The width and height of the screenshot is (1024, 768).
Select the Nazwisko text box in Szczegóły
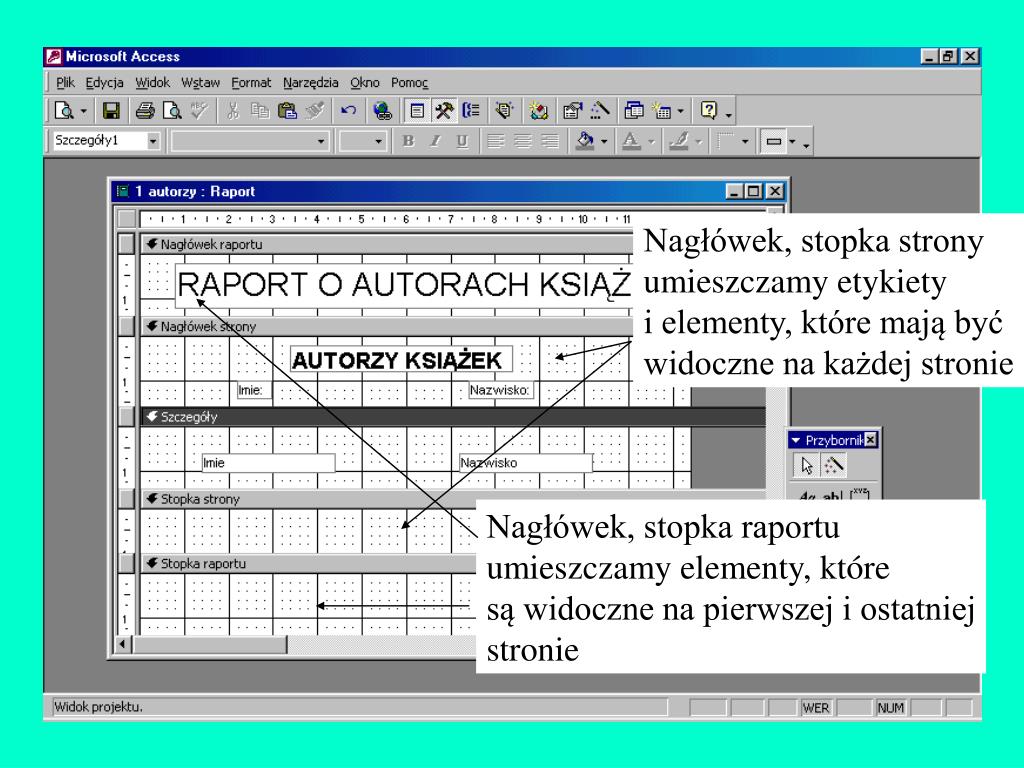coord(525,463)
